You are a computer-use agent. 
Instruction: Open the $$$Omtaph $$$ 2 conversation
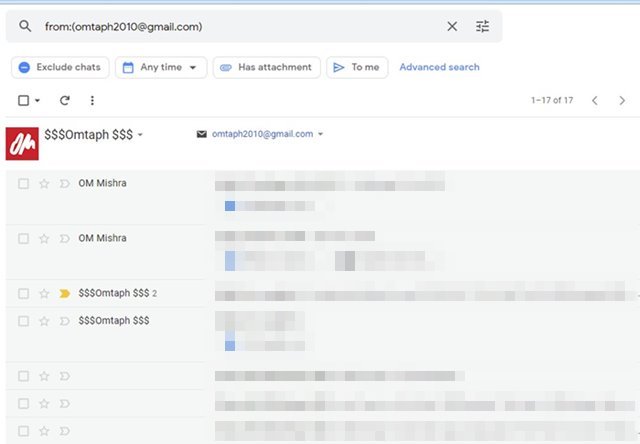(322, 293)
